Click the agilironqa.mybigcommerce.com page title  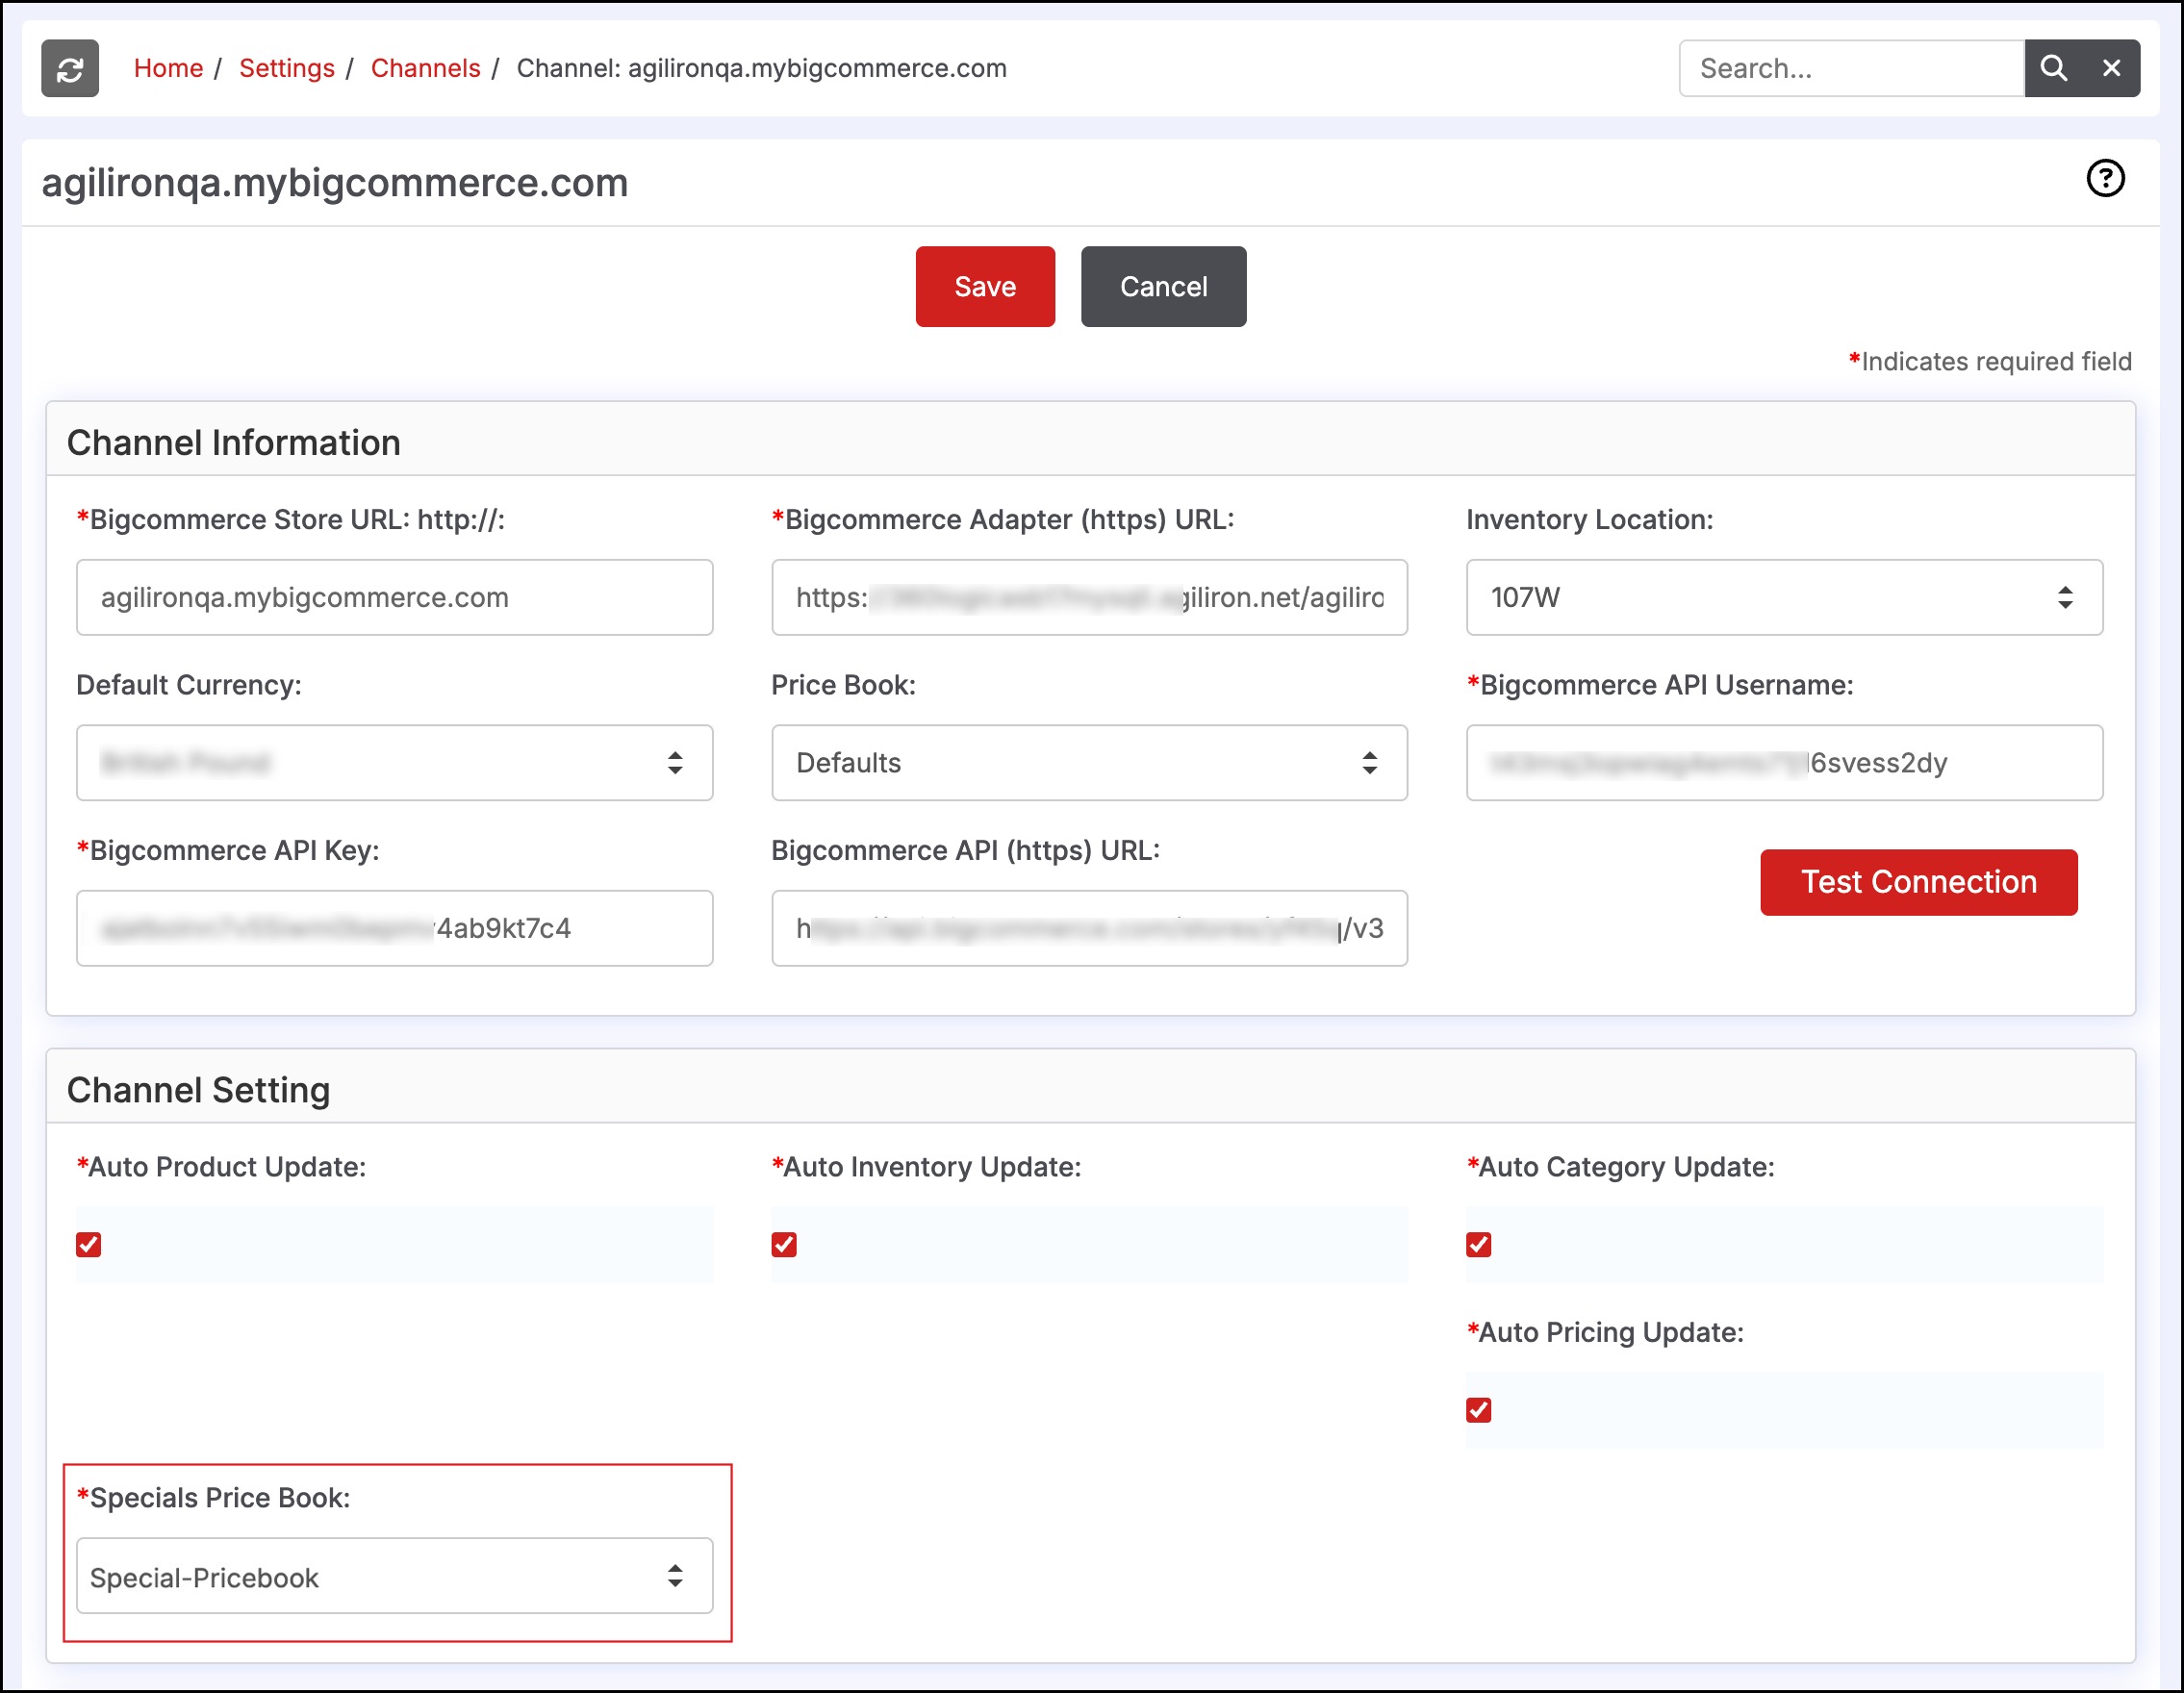335,183
